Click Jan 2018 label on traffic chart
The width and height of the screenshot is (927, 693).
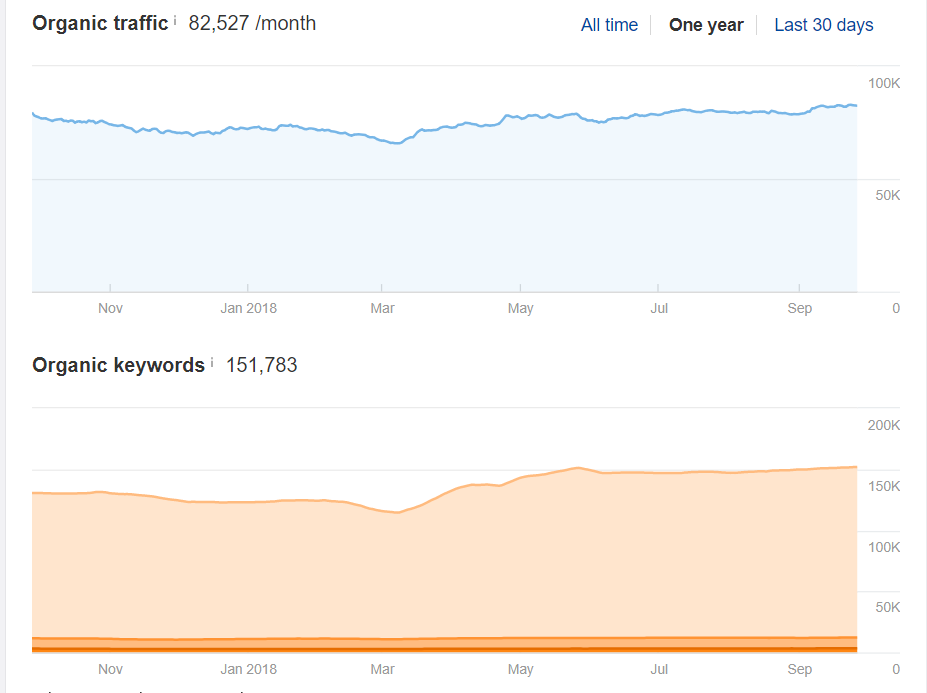click(248, 308)
